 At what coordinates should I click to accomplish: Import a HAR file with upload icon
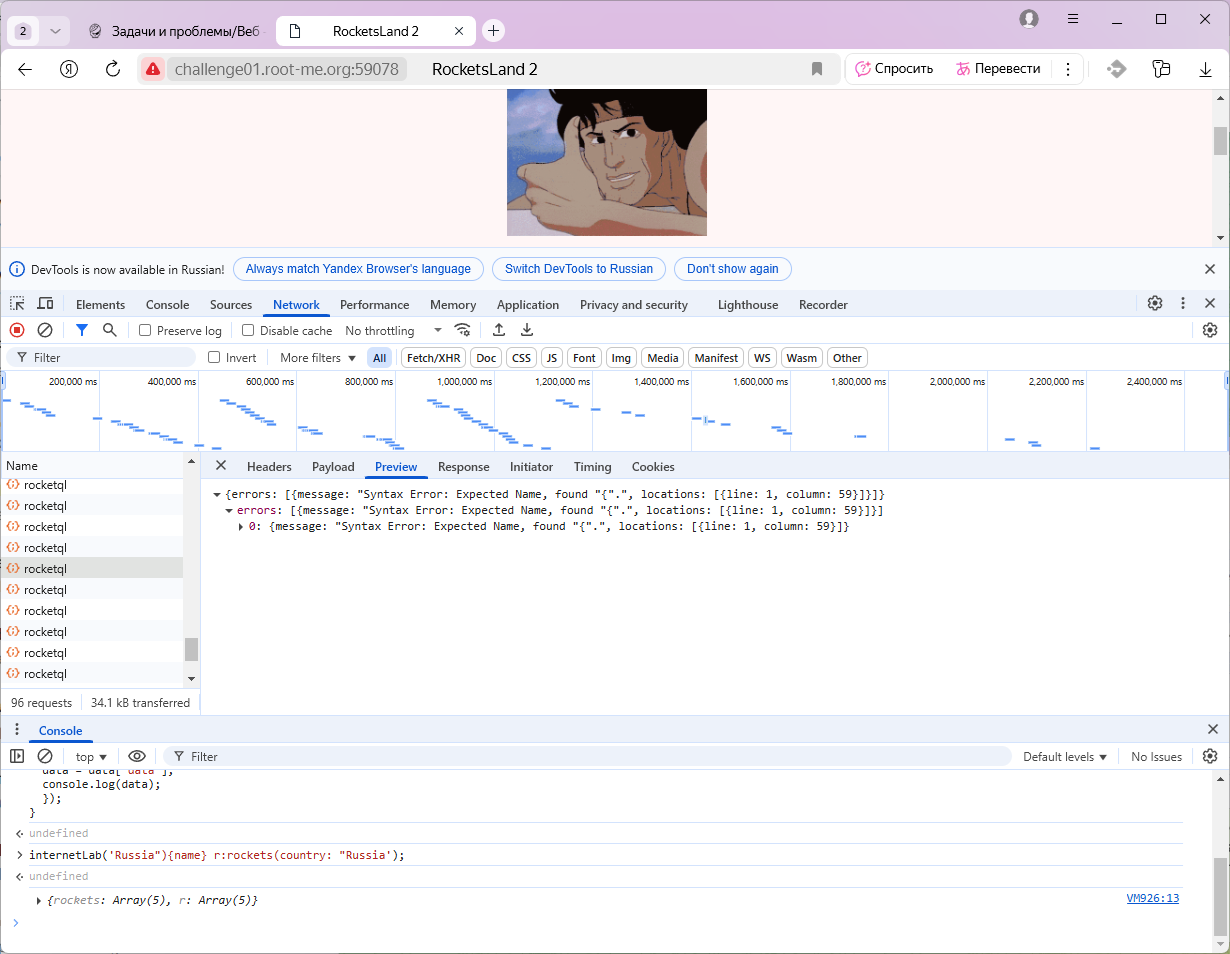point(499,330)
